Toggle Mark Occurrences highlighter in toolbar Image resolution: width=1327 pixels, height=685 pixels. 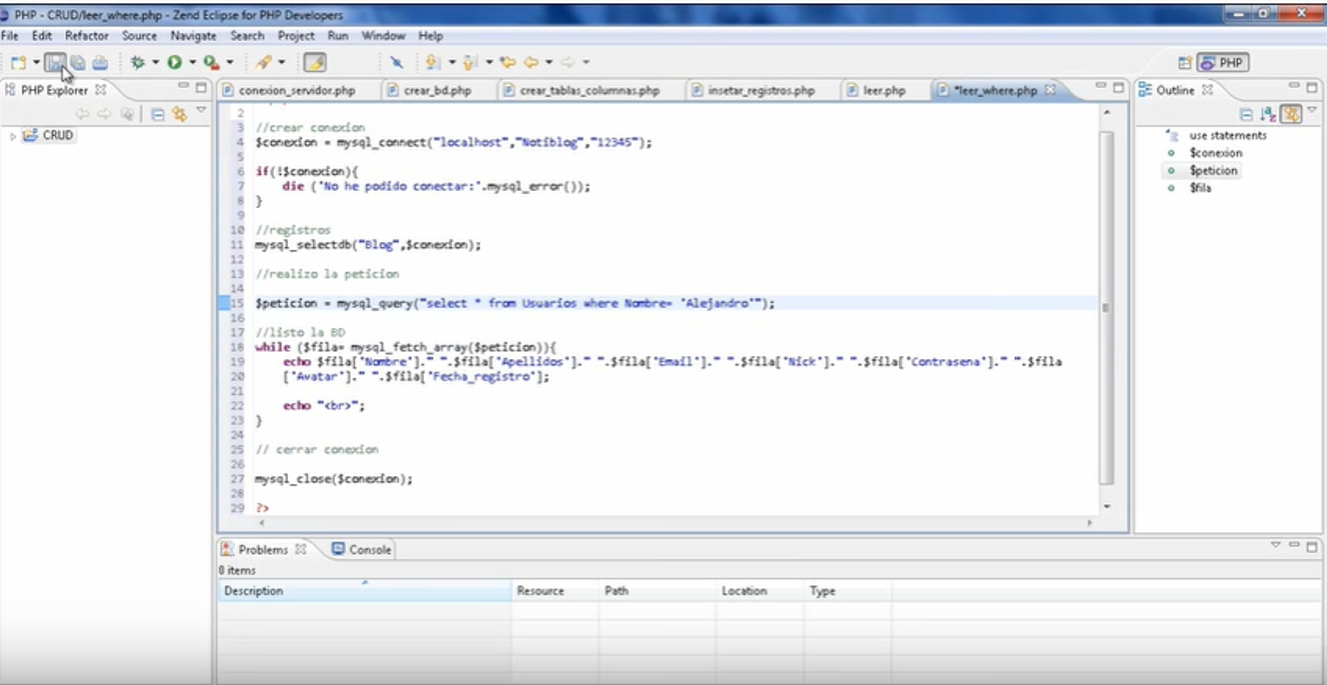(x=315, y=63)
